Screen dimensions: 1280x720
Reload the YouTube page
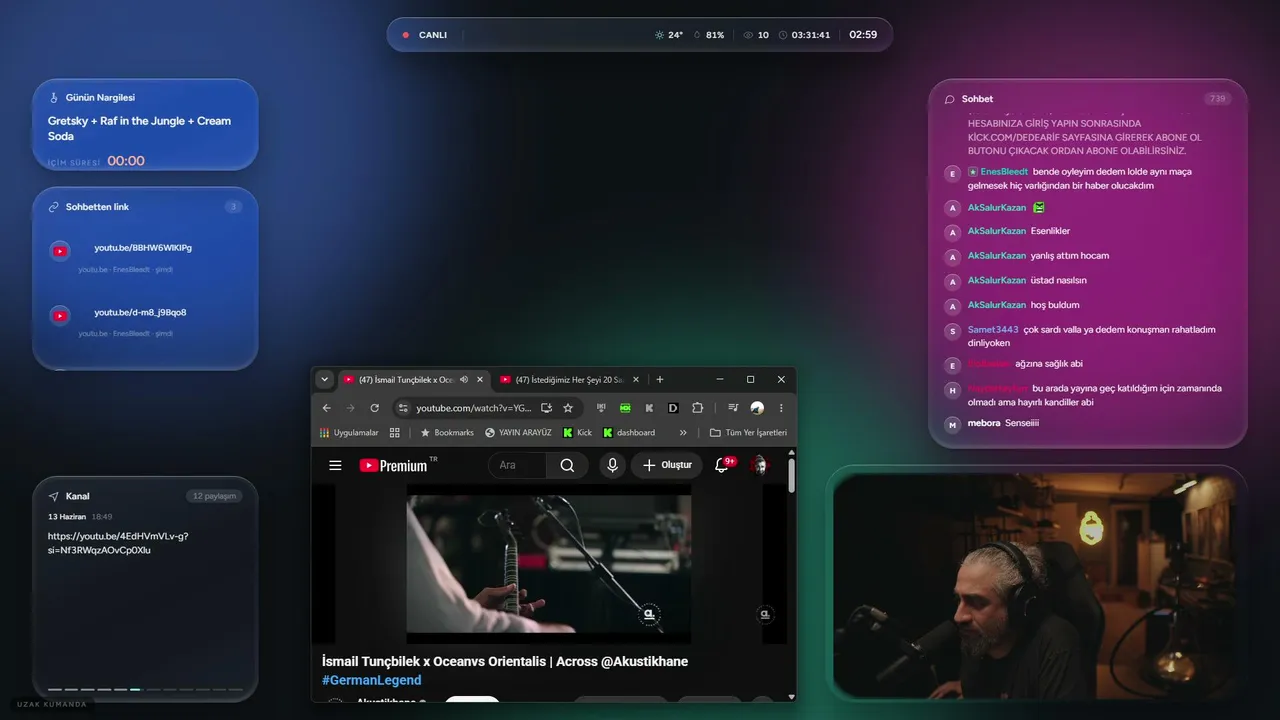coord(375,408)
